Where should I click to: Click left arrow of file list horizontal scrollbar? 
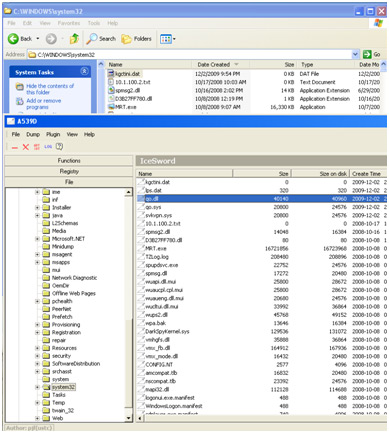[140, 418]
